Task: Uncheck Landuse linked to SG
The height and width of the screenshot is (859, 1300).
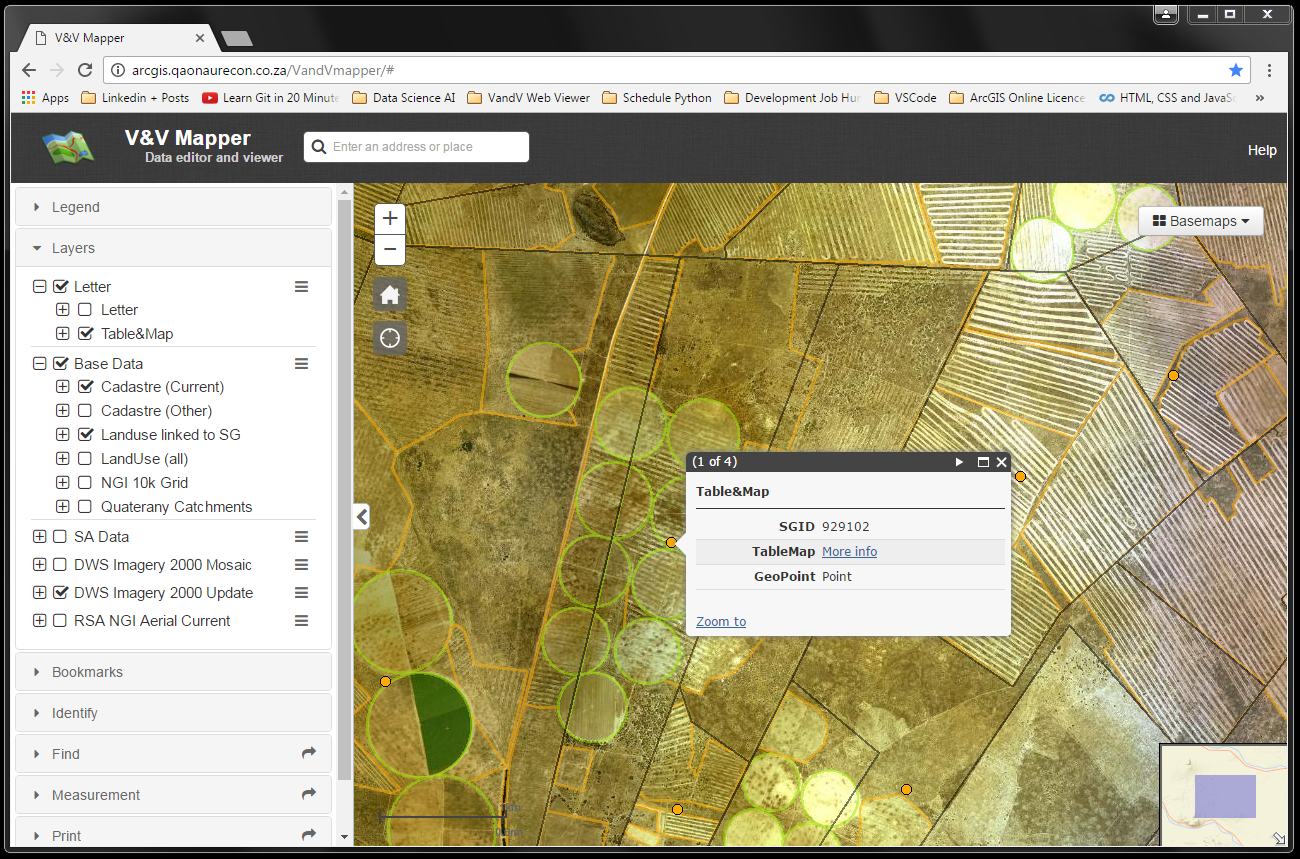Action: coord(85,435)
